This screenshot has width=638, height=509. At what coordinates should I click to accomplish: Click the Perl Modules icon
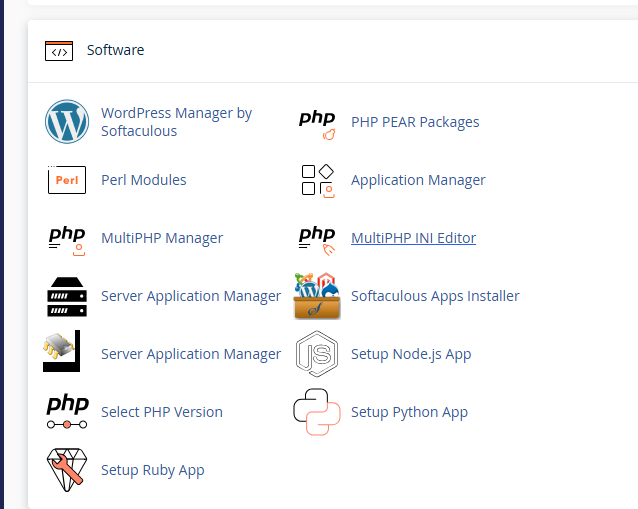coord(67,180)
